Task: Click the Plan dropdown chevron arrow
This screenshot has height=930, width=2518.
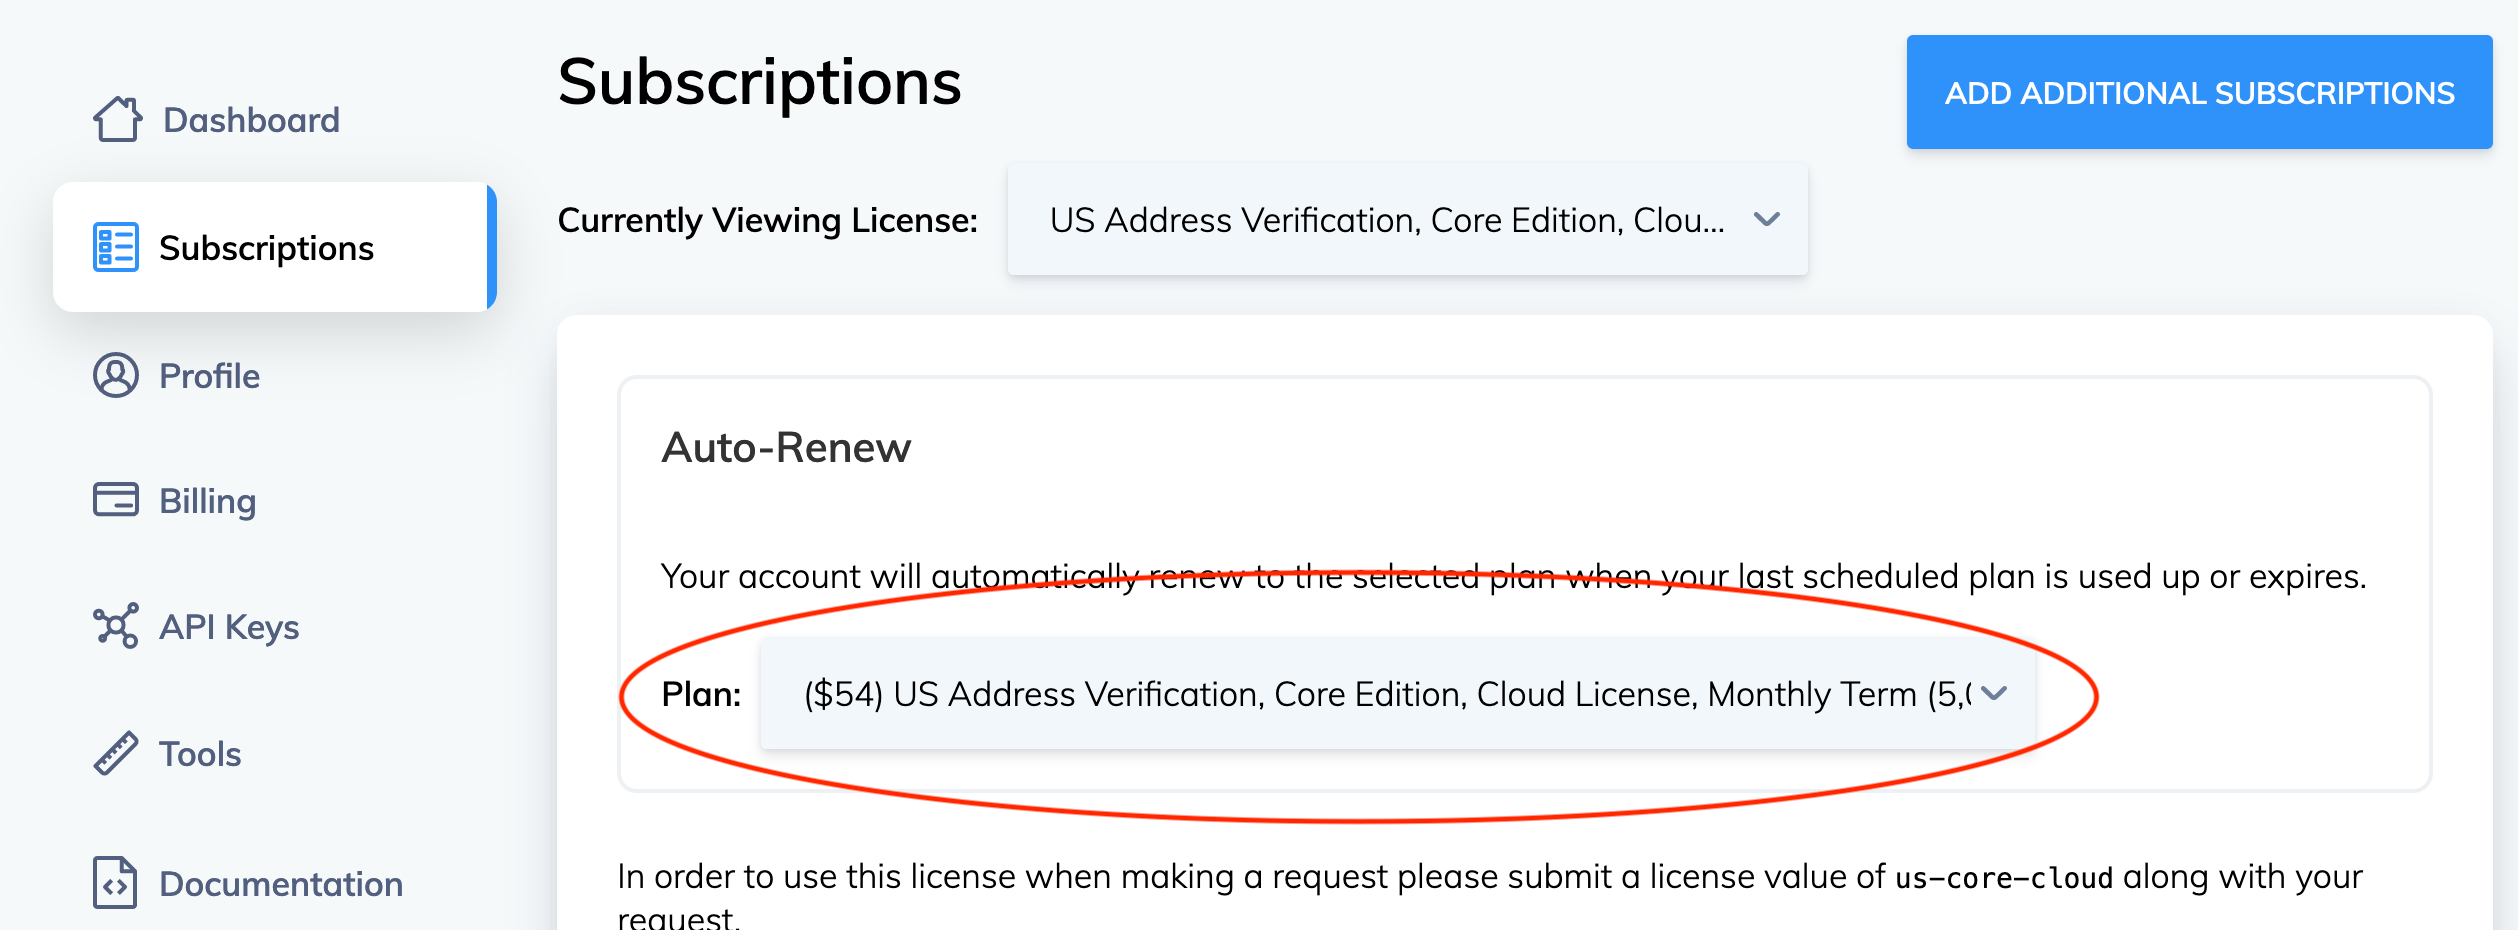Action: click(x=1994, y=693)
